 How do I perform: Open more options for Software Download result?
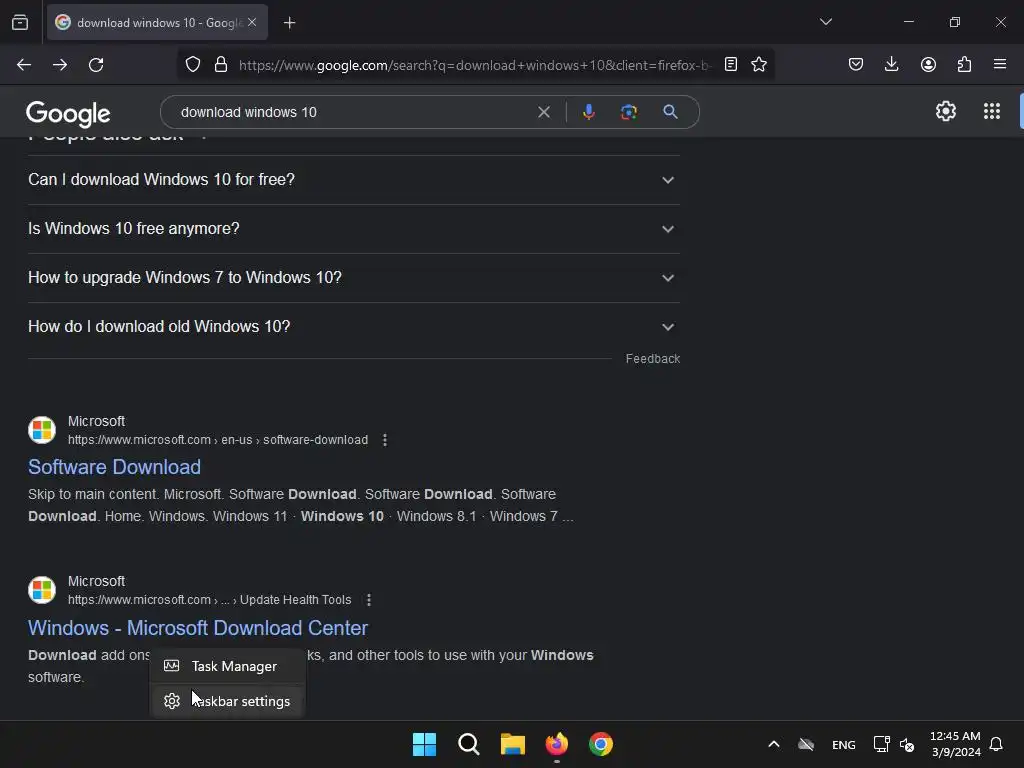[385, 440]
